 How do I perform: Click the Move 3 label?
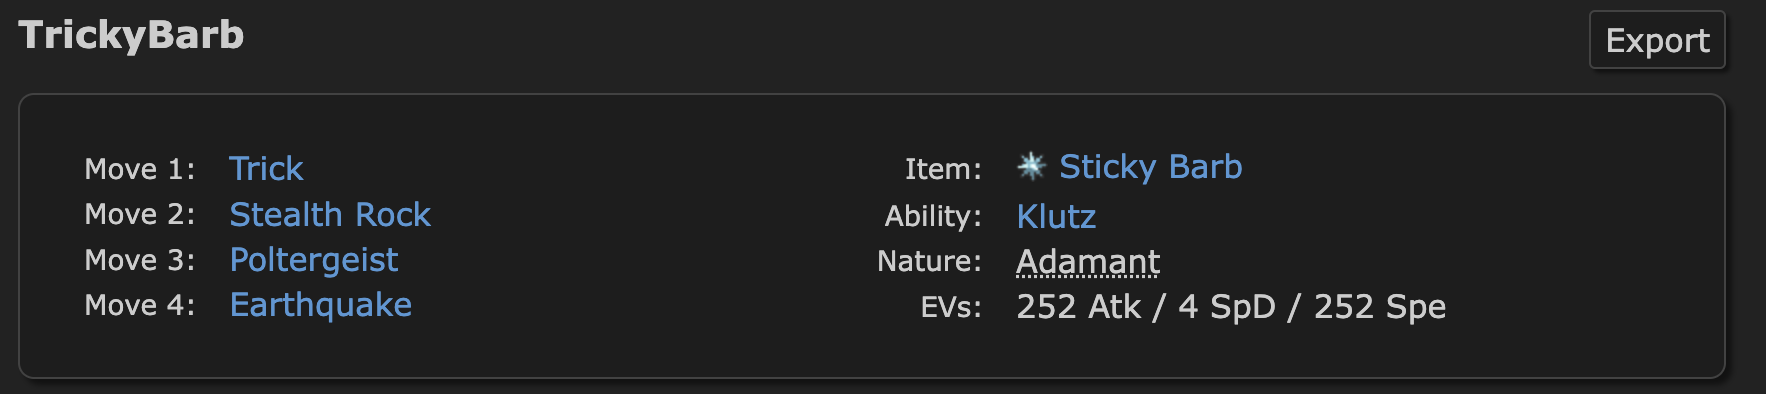click(x=140, y=260)
